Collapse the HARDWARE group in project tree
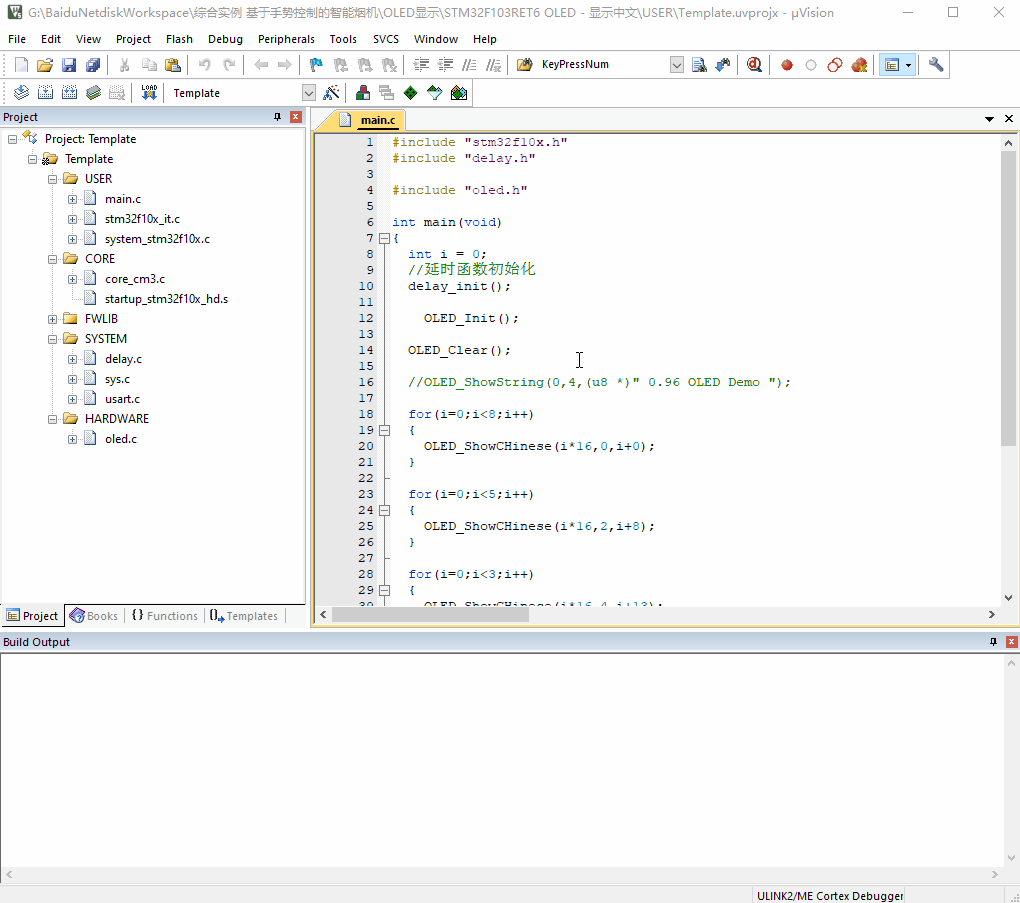The image size is (1020, 903). coord(52,419)
